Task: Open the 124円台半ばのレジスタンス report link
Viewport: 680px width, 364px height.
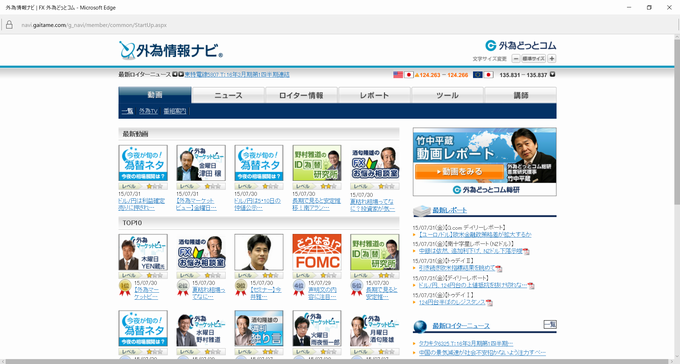Action: [452, 302]
